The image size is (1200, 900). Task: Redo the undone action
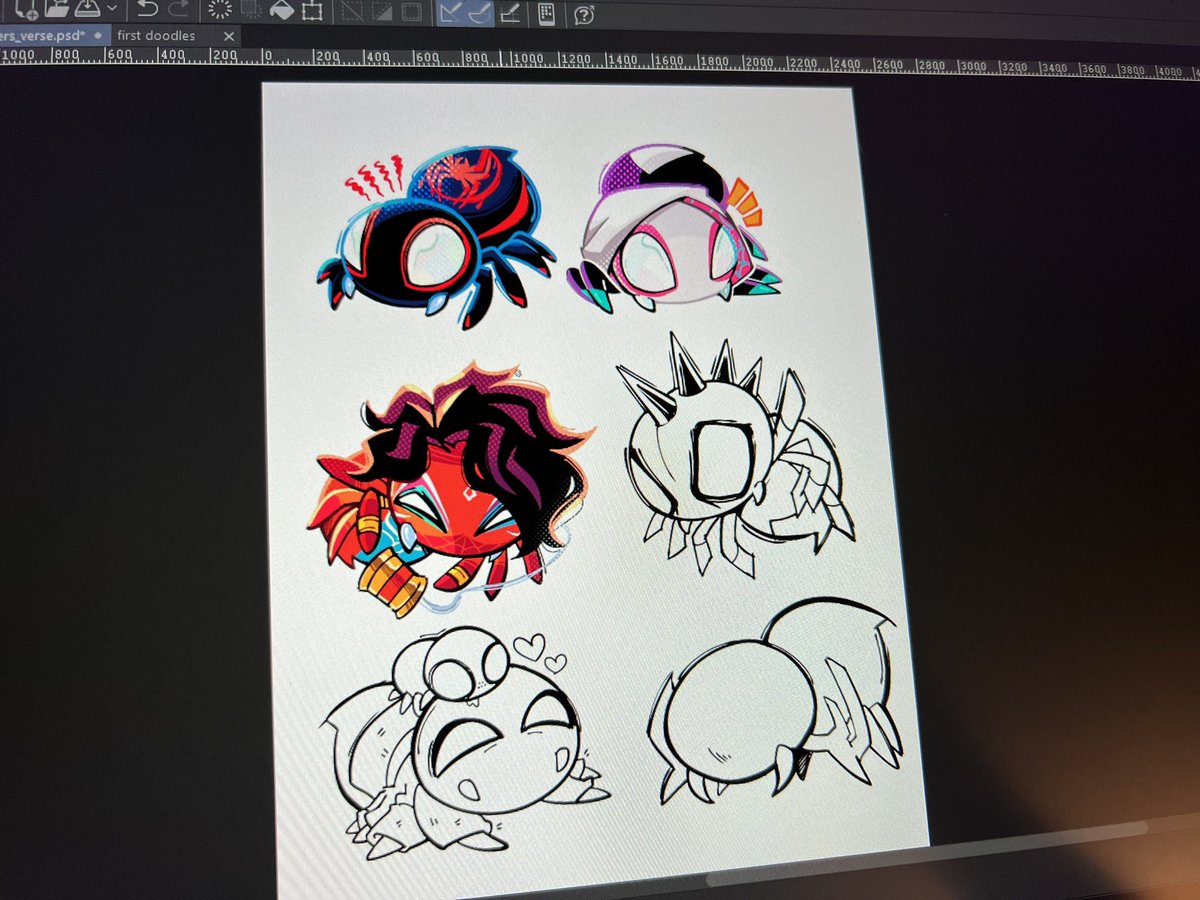click(179, 10)
